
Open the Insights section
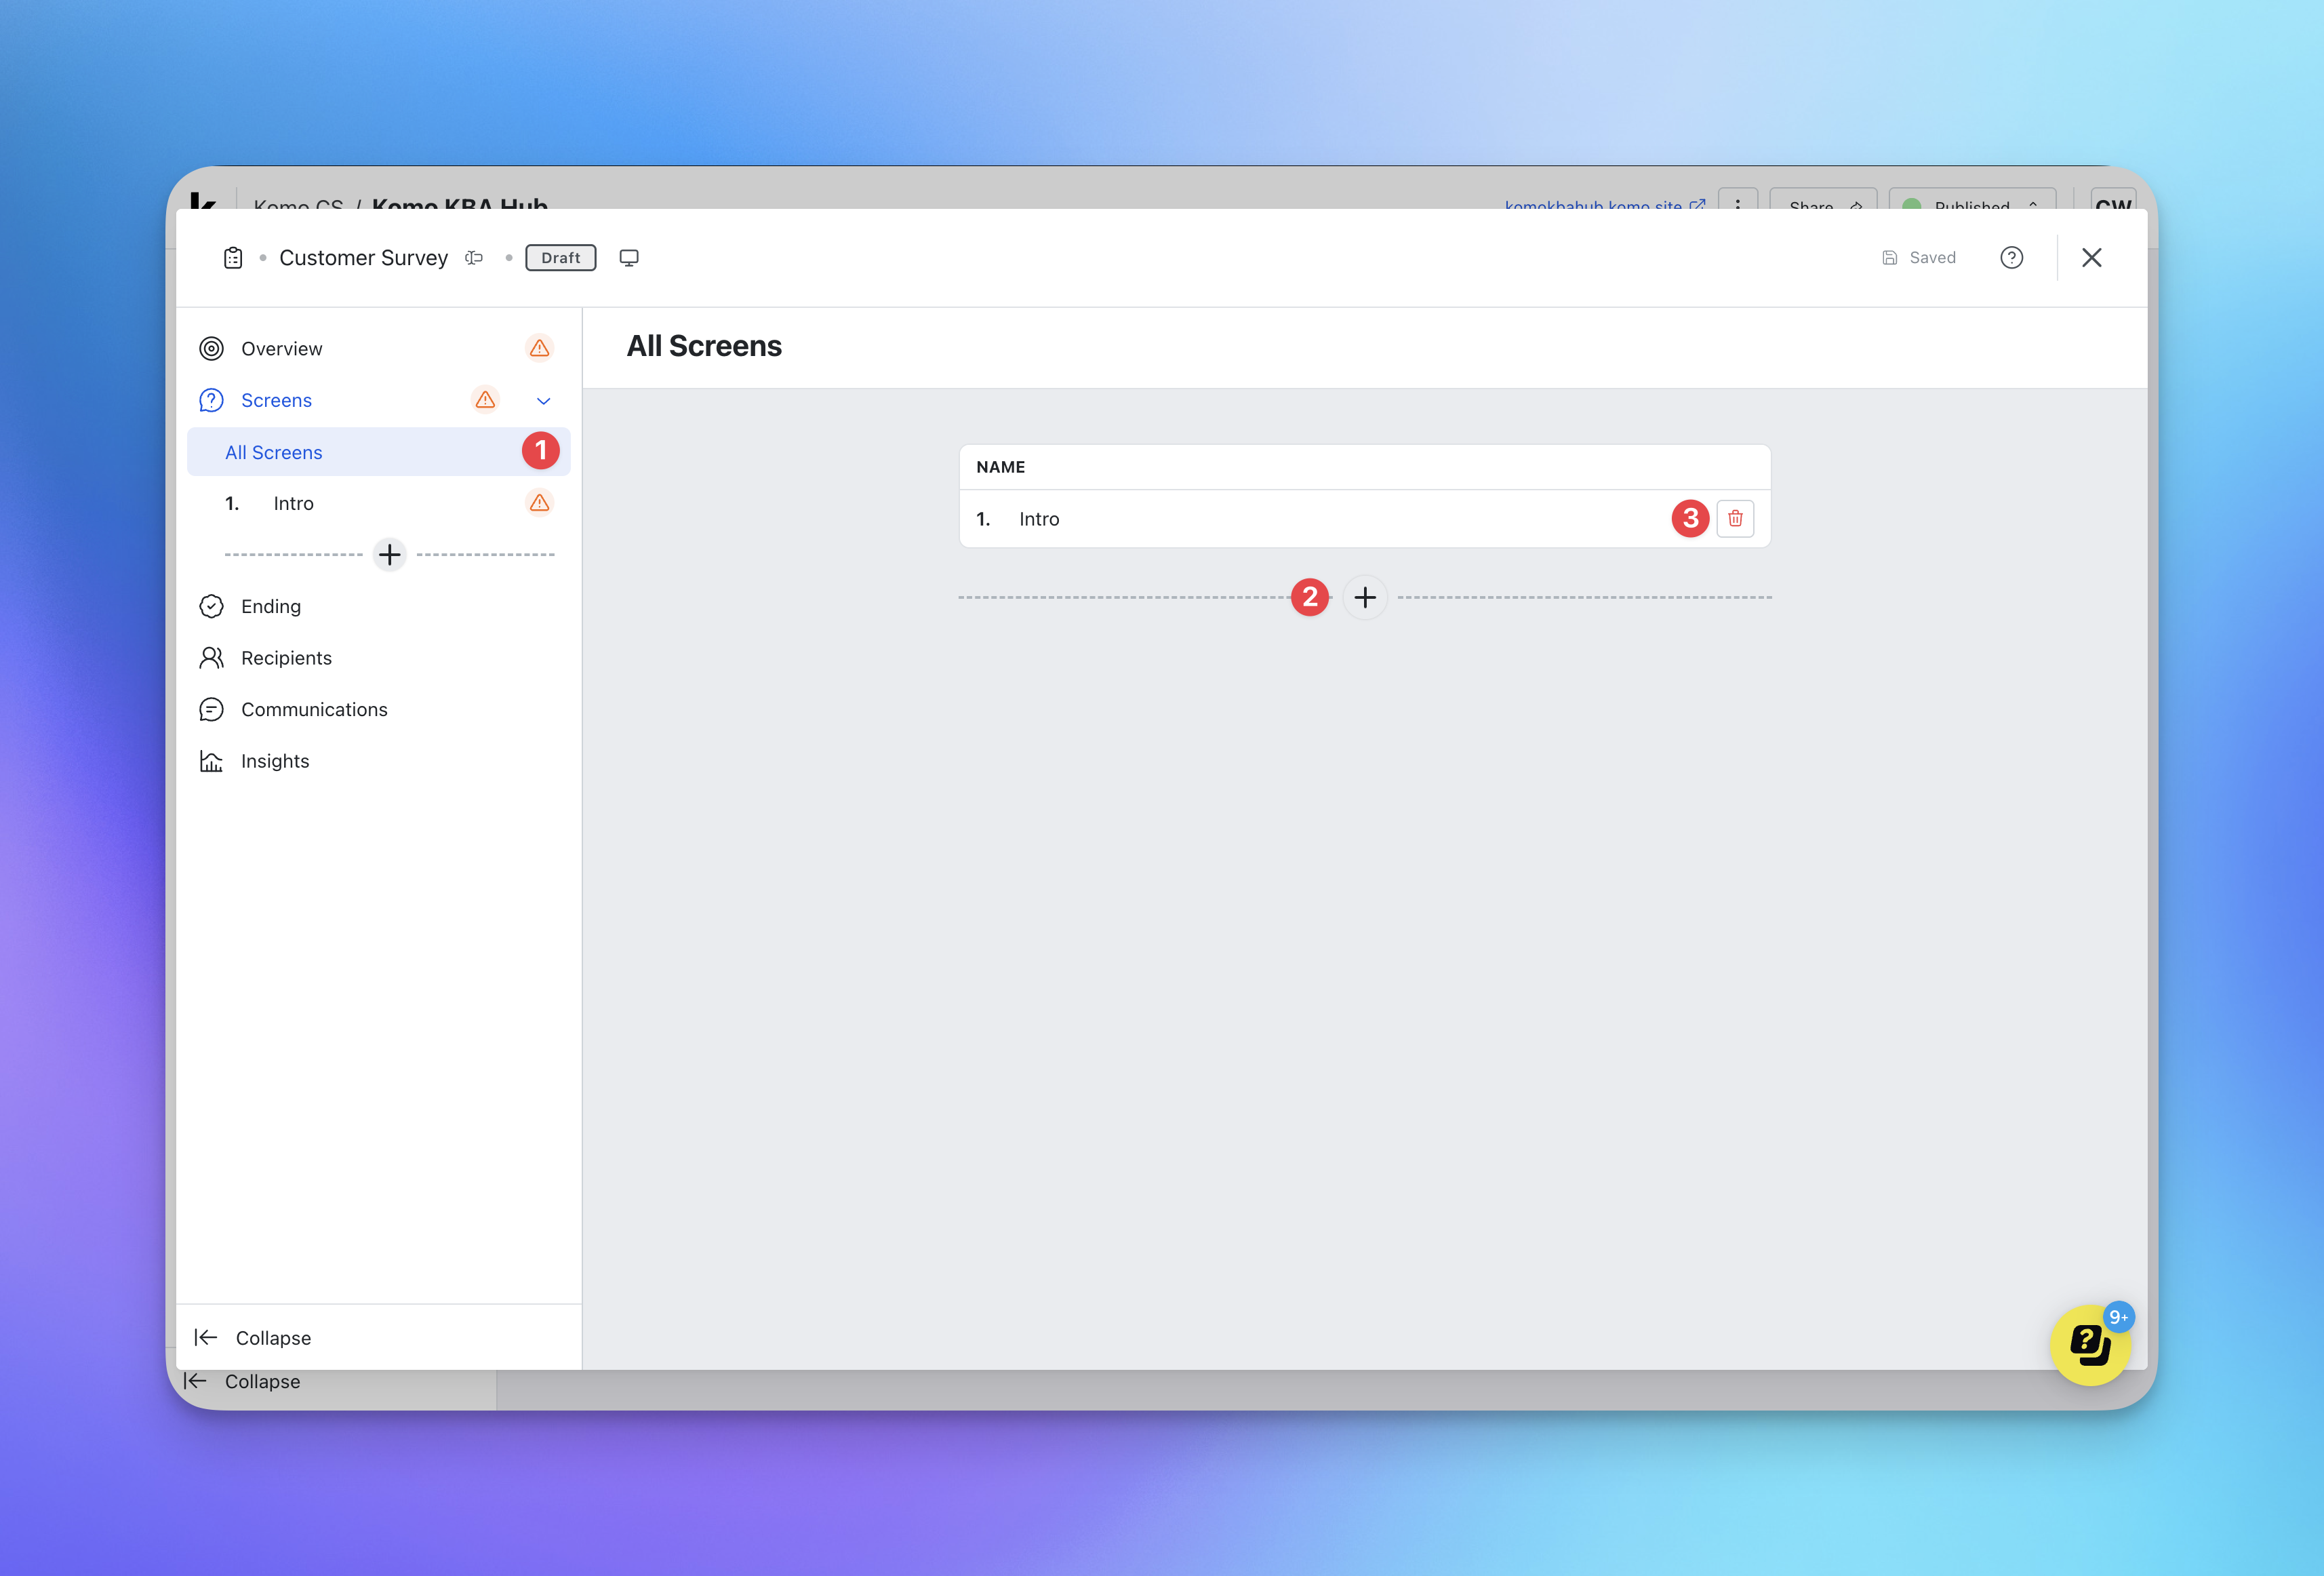coord(275,761)
